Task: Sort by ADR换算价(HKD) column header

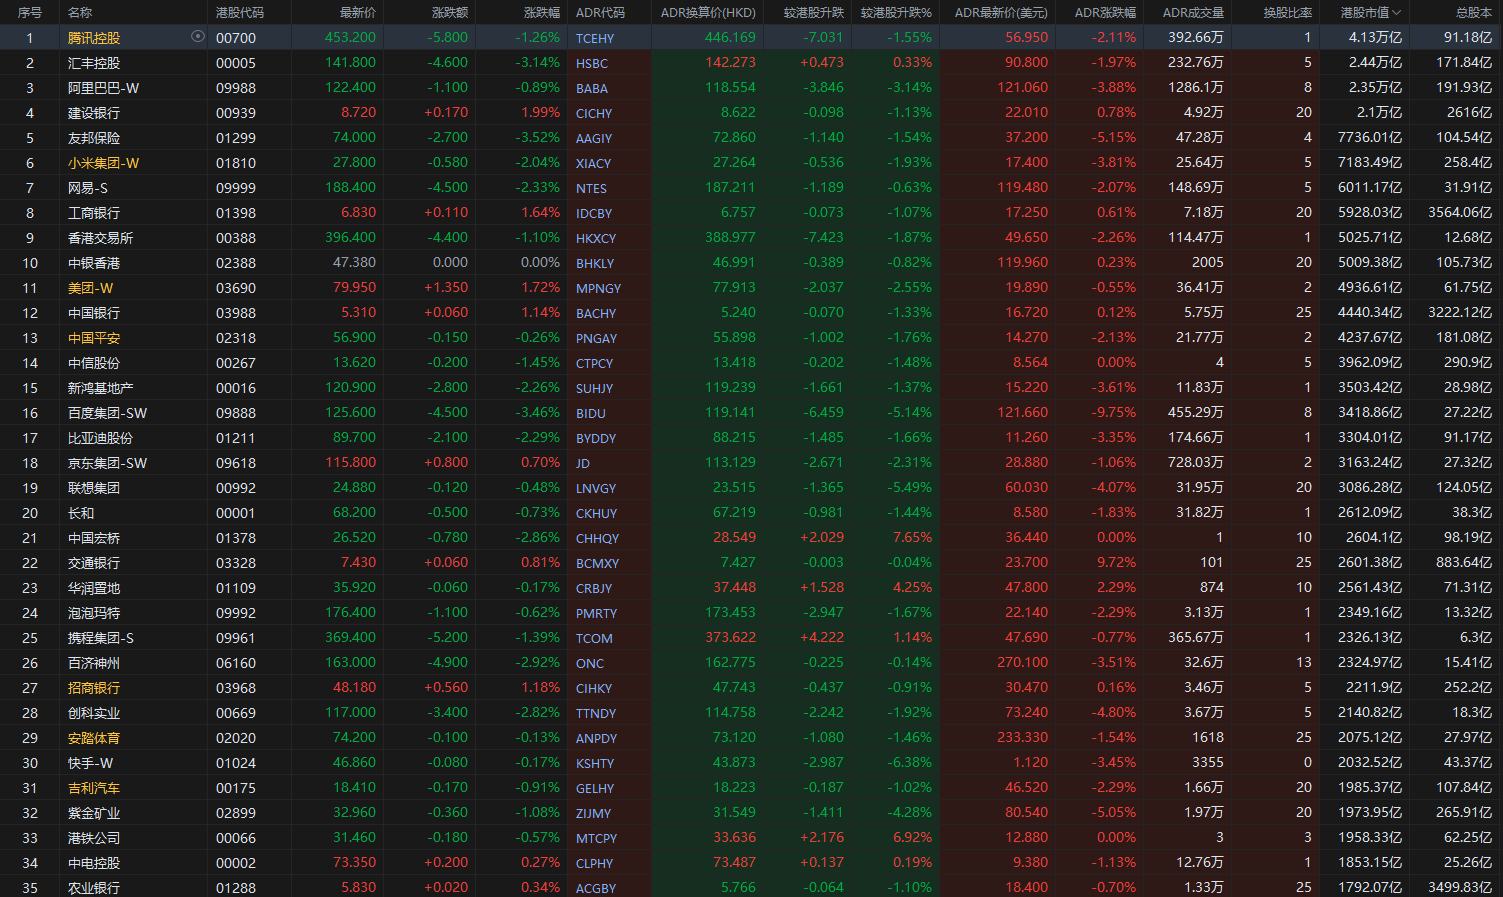Action: point(708,12)
